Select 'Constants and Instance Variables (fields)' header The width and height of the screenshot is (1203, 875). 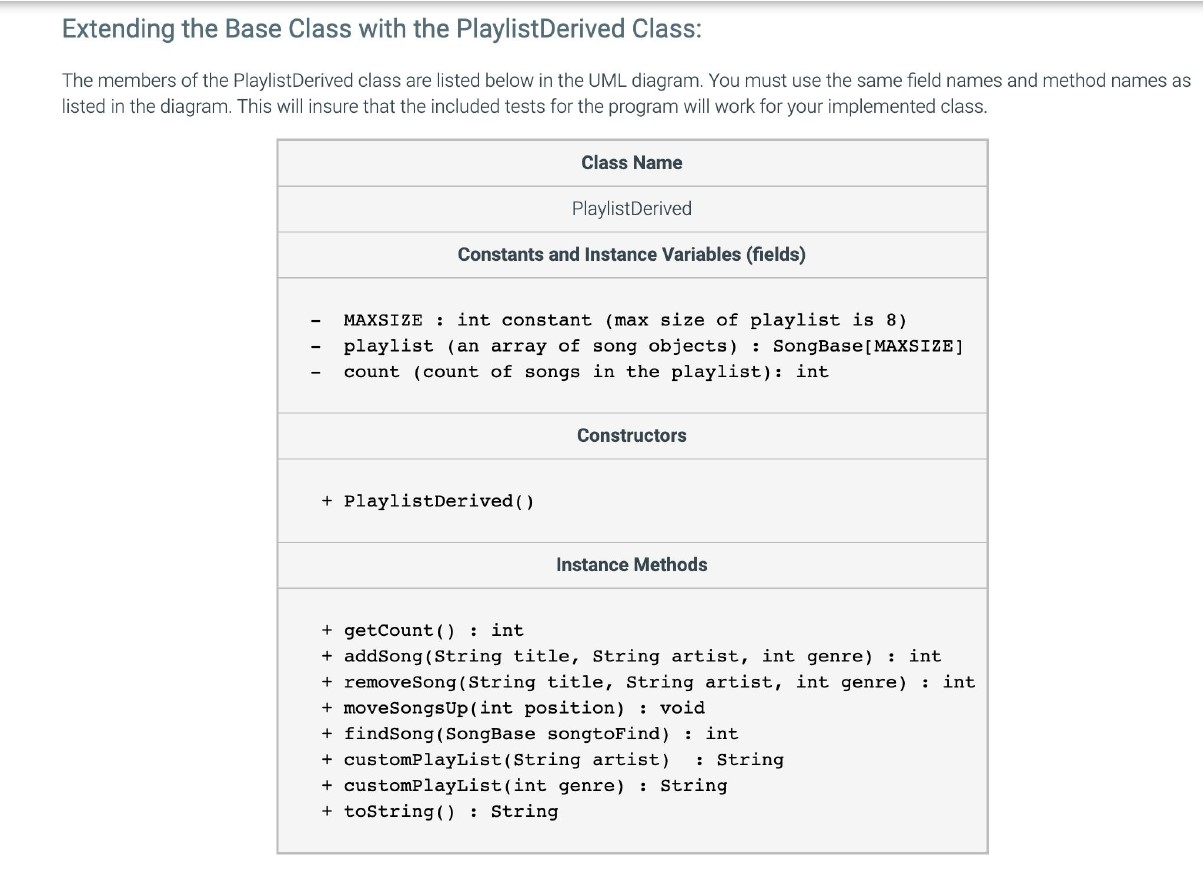click(632, 255)
